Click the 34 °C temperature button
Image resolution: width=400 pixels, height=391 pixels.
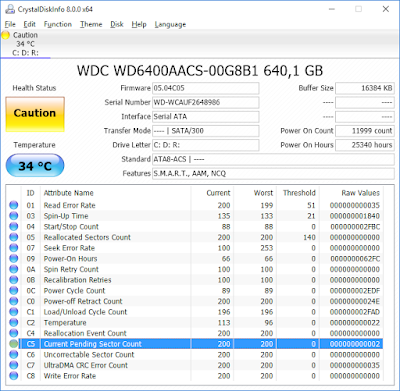tap(35, 165)
